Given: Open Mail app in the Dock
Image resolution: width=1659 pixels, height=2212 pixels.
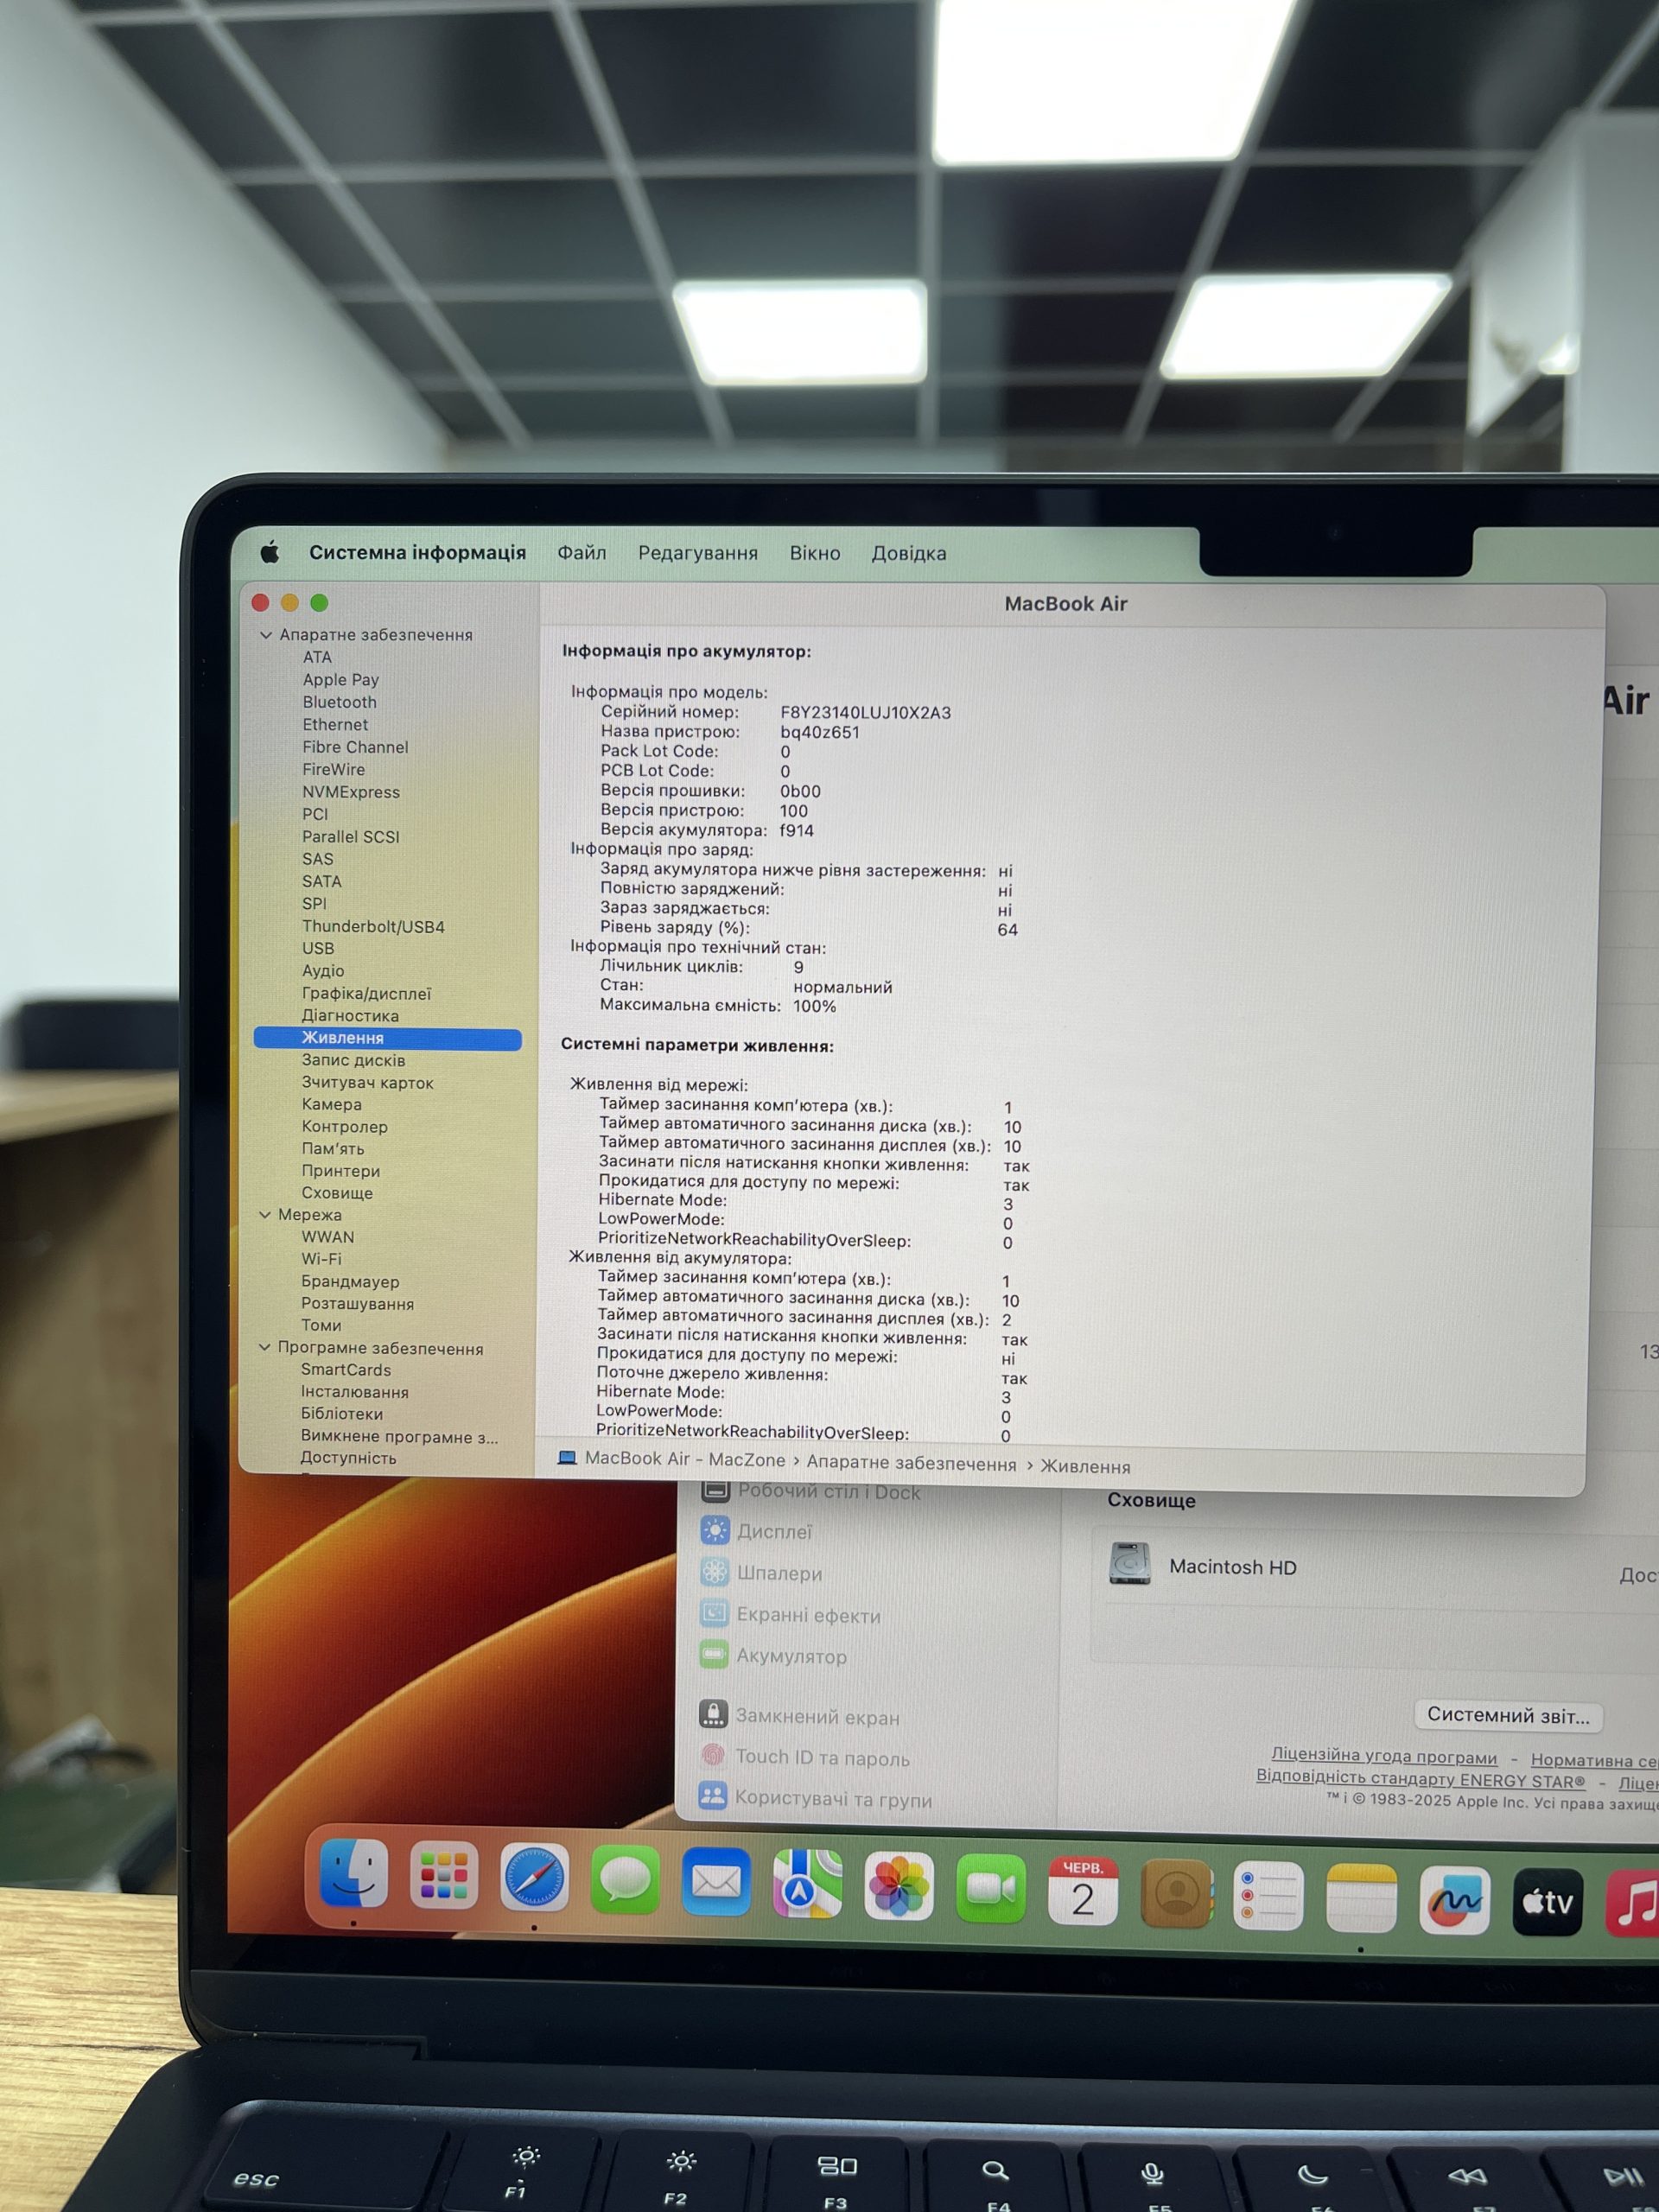Looking at the screenshot, I should click(716, 1882).
